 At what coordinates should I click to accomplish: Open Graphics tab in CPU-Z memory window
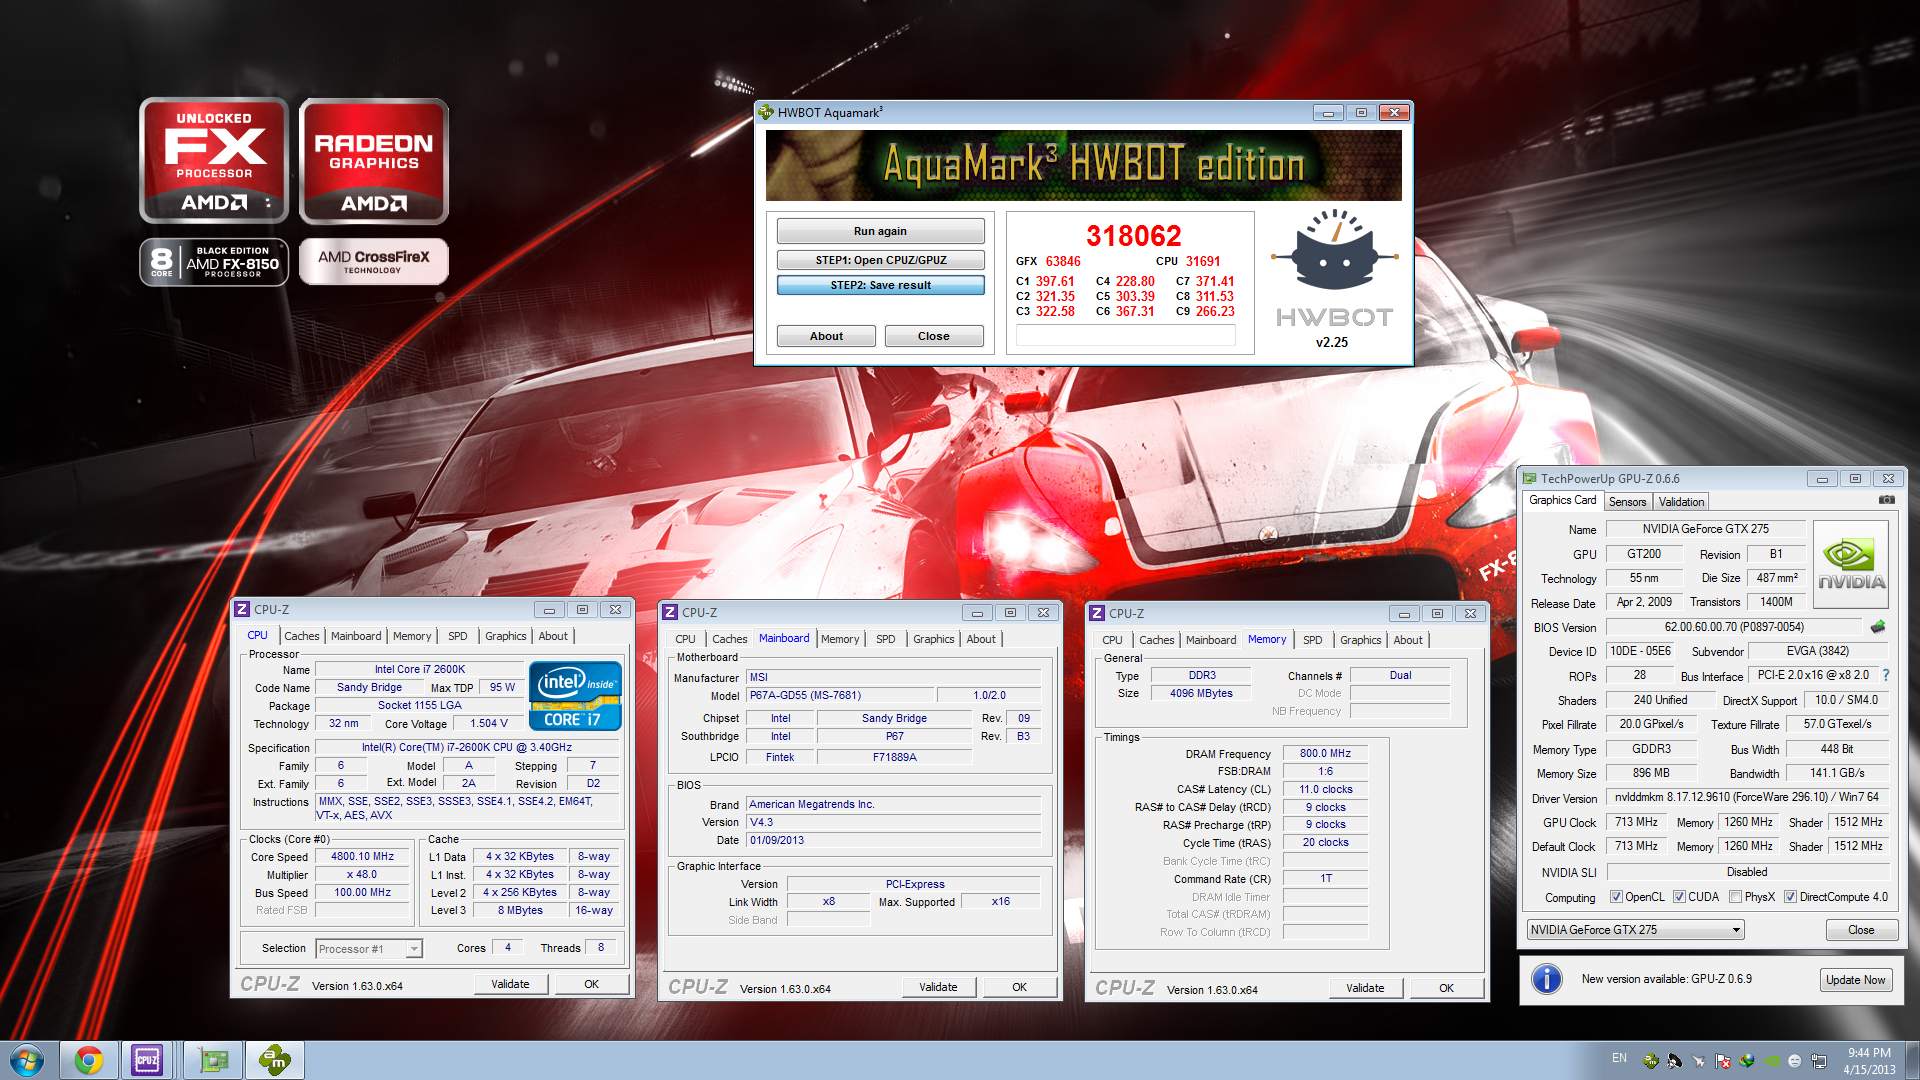[1360, 640]
